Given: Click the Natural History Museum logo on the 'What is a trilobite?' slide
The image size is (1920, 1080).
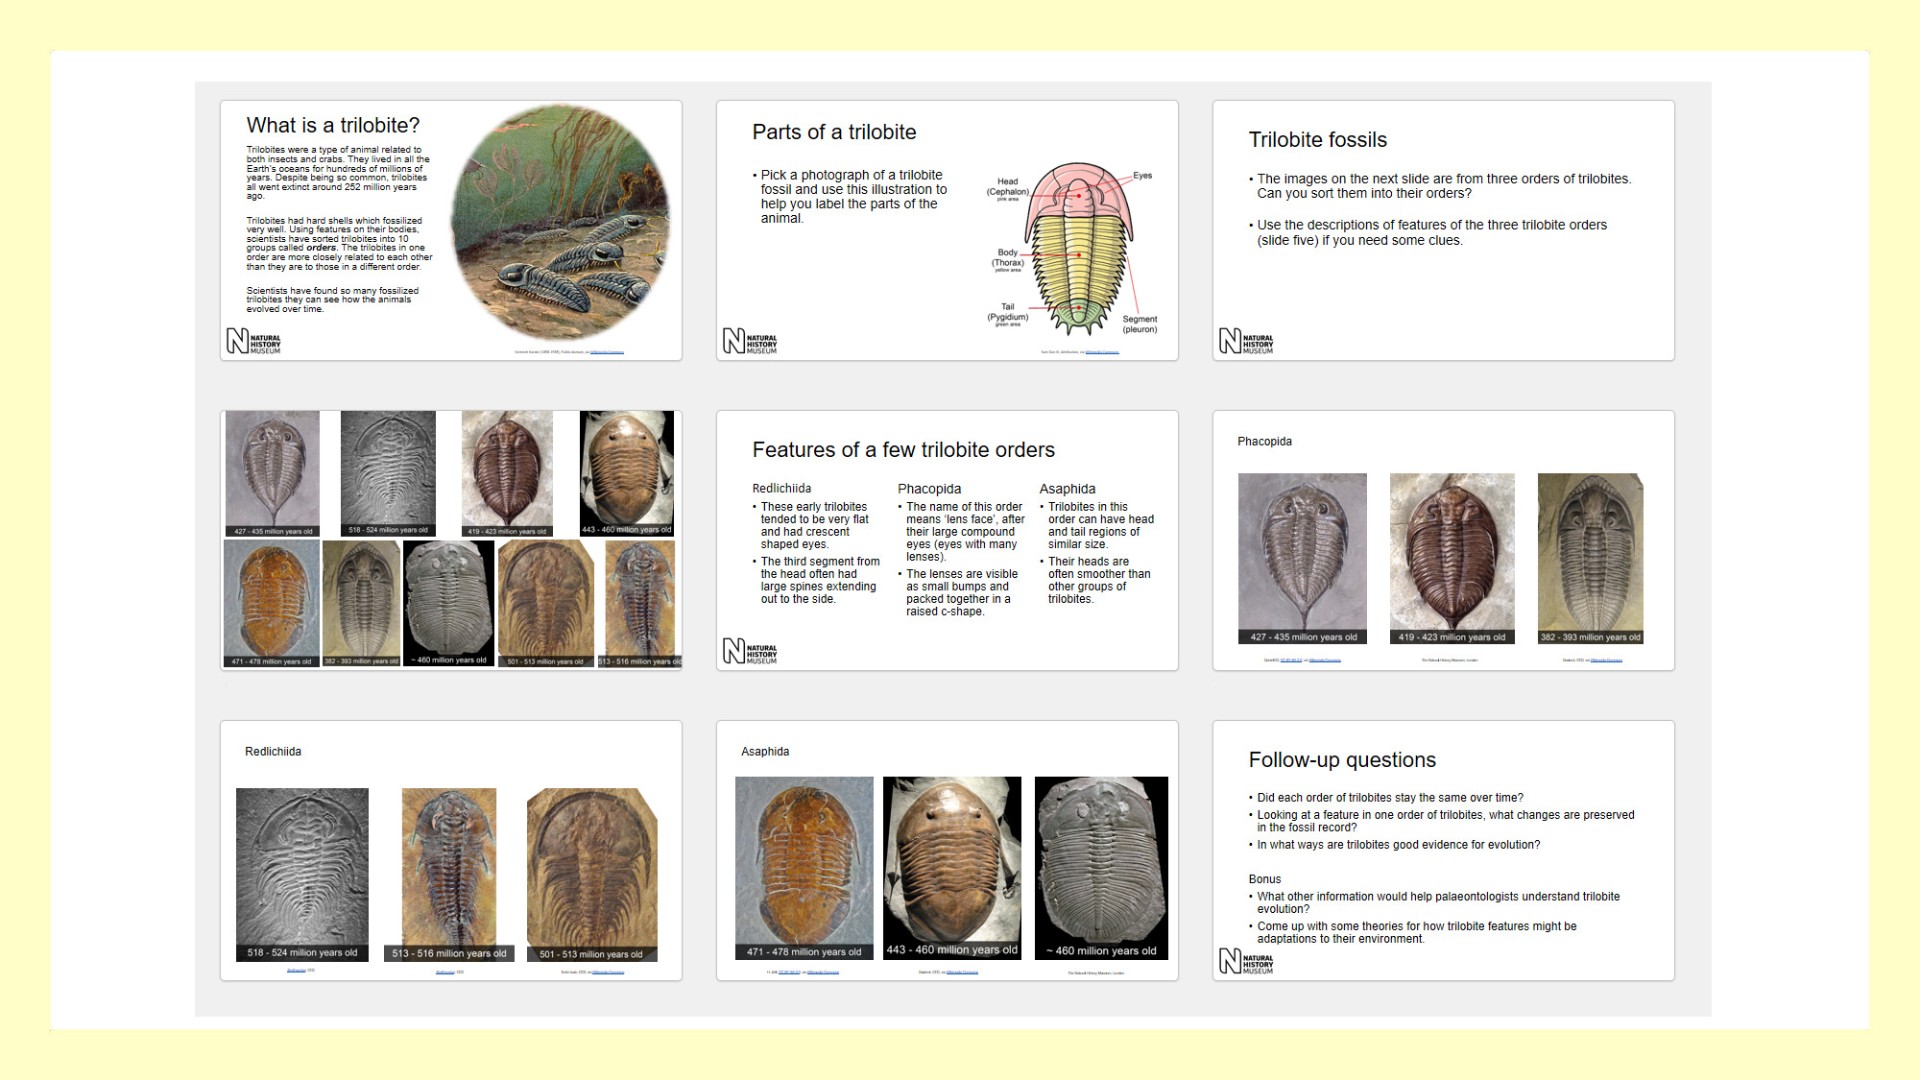Looking at the screenshot, I should coord(254,342).
